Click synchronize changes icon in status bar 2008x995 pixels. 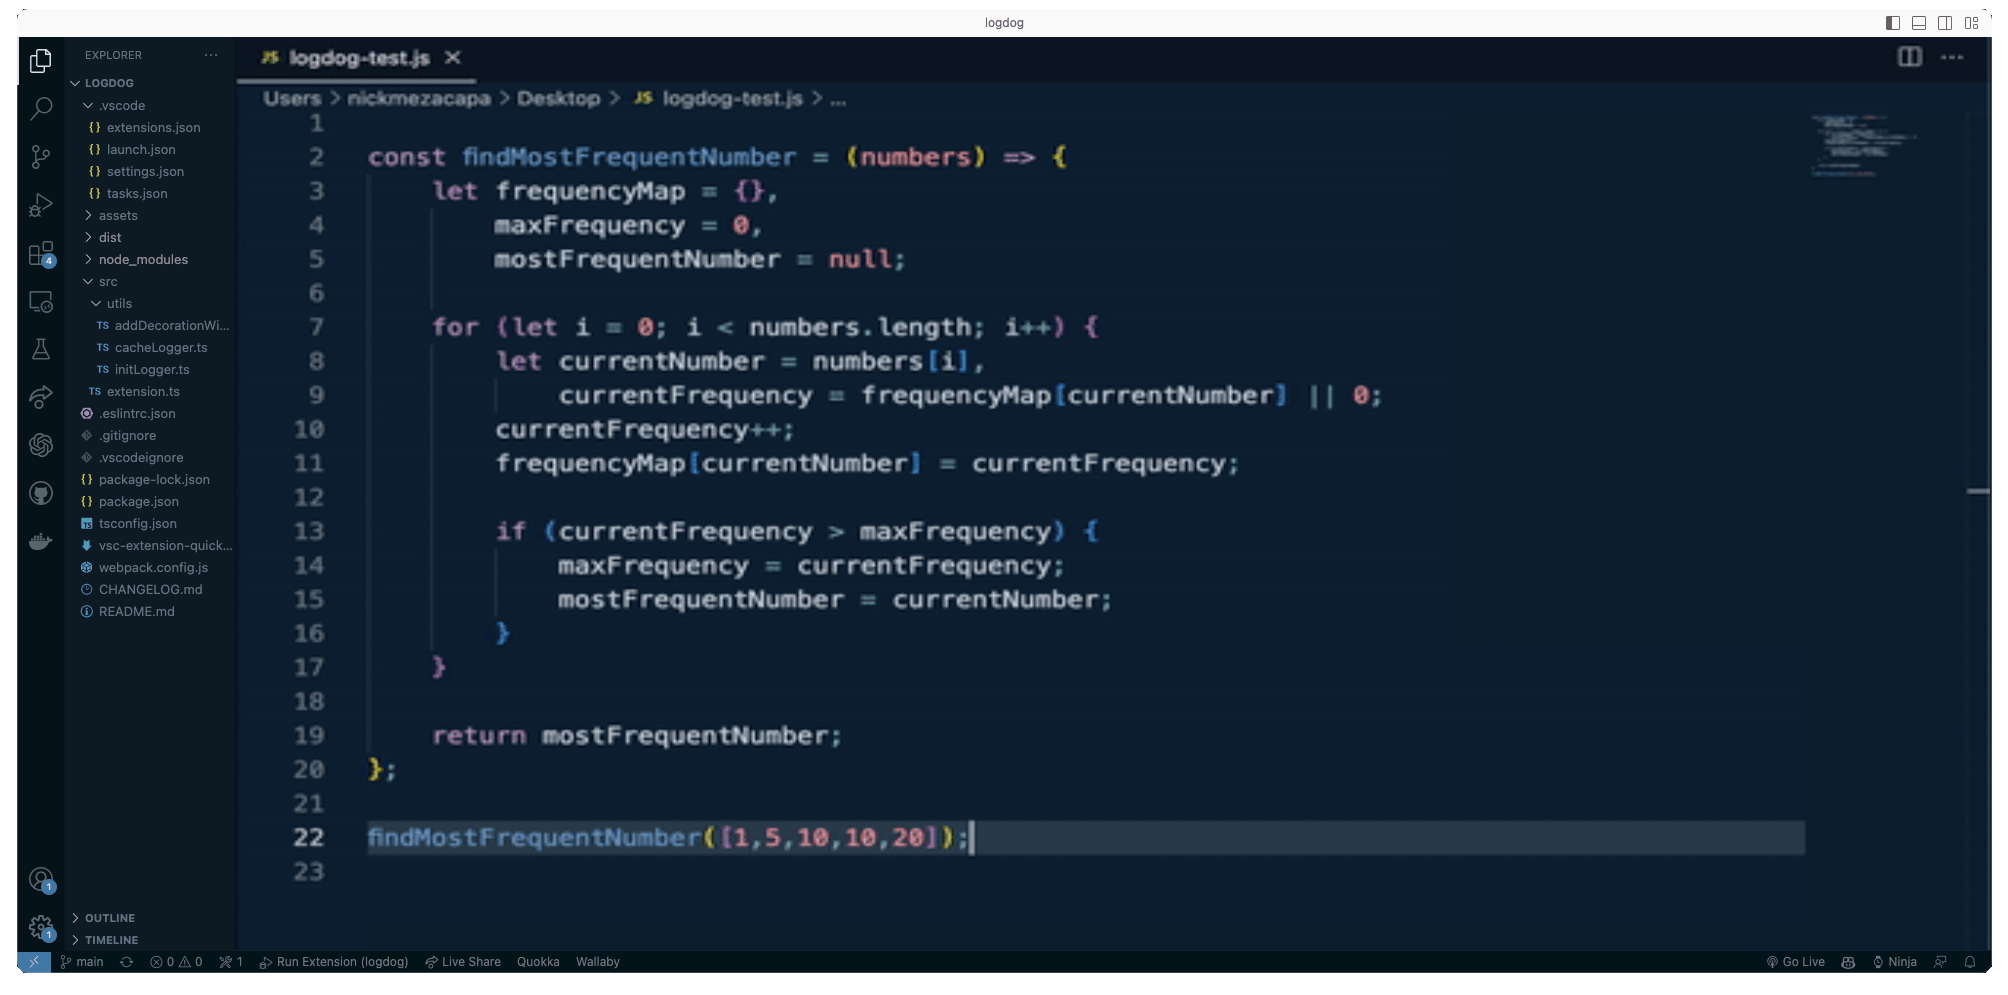[126, 962]
